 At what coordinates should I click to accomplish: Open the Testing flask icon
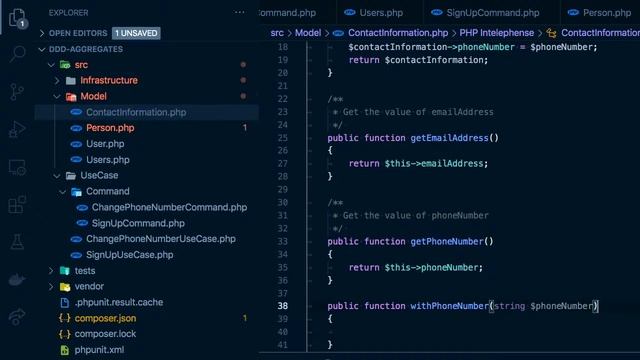17,242
